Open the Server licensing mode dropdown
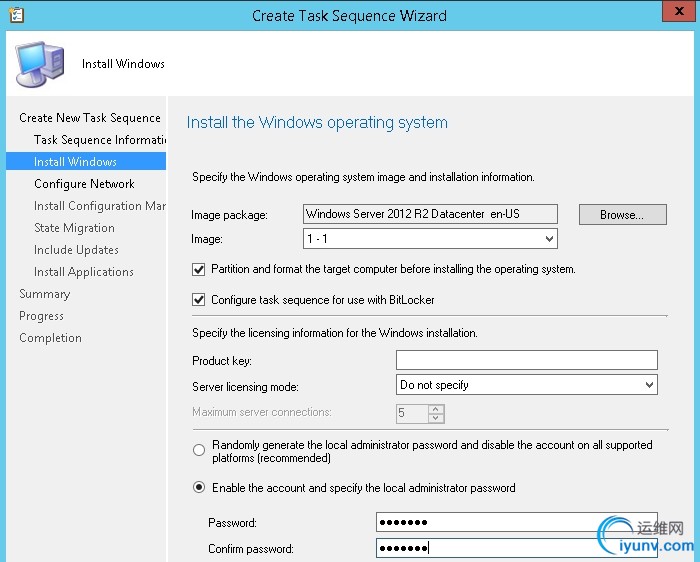Viewport: 700px width, 562px height. [x=527, y=385]
